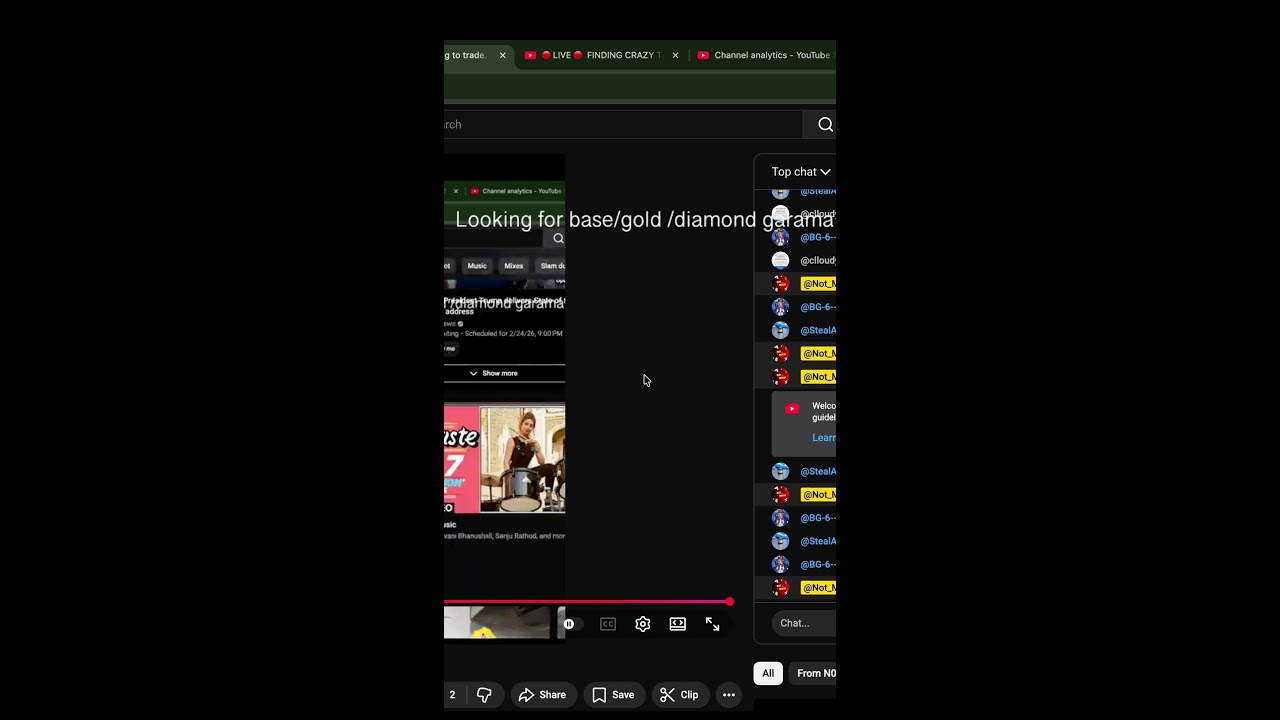Screen dimensions: 1280x720
Task: Enter fullscreen with the expand arrows icon
Action: (713, 624)
